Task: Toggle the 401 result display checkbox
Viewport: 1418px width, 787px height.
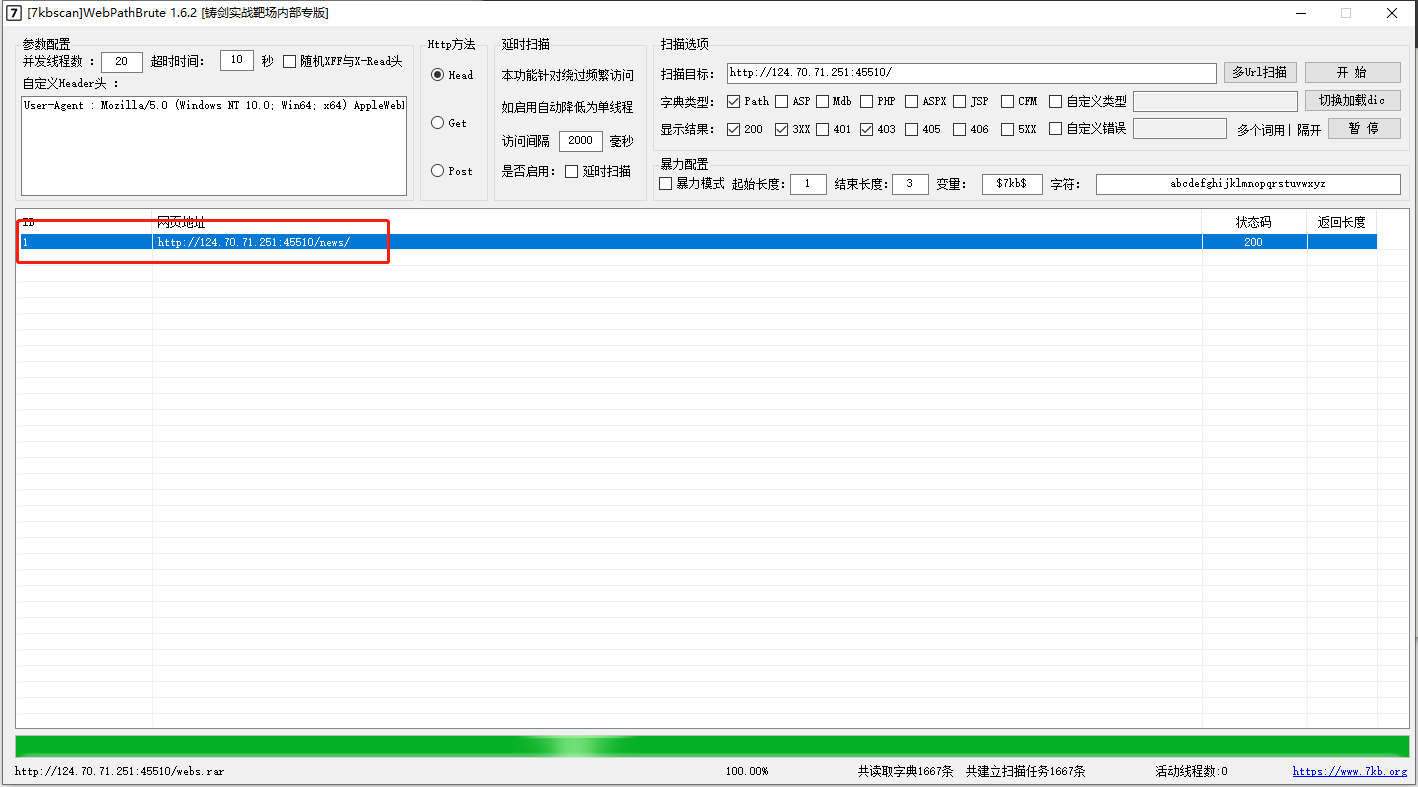Action: pos(822,129)
